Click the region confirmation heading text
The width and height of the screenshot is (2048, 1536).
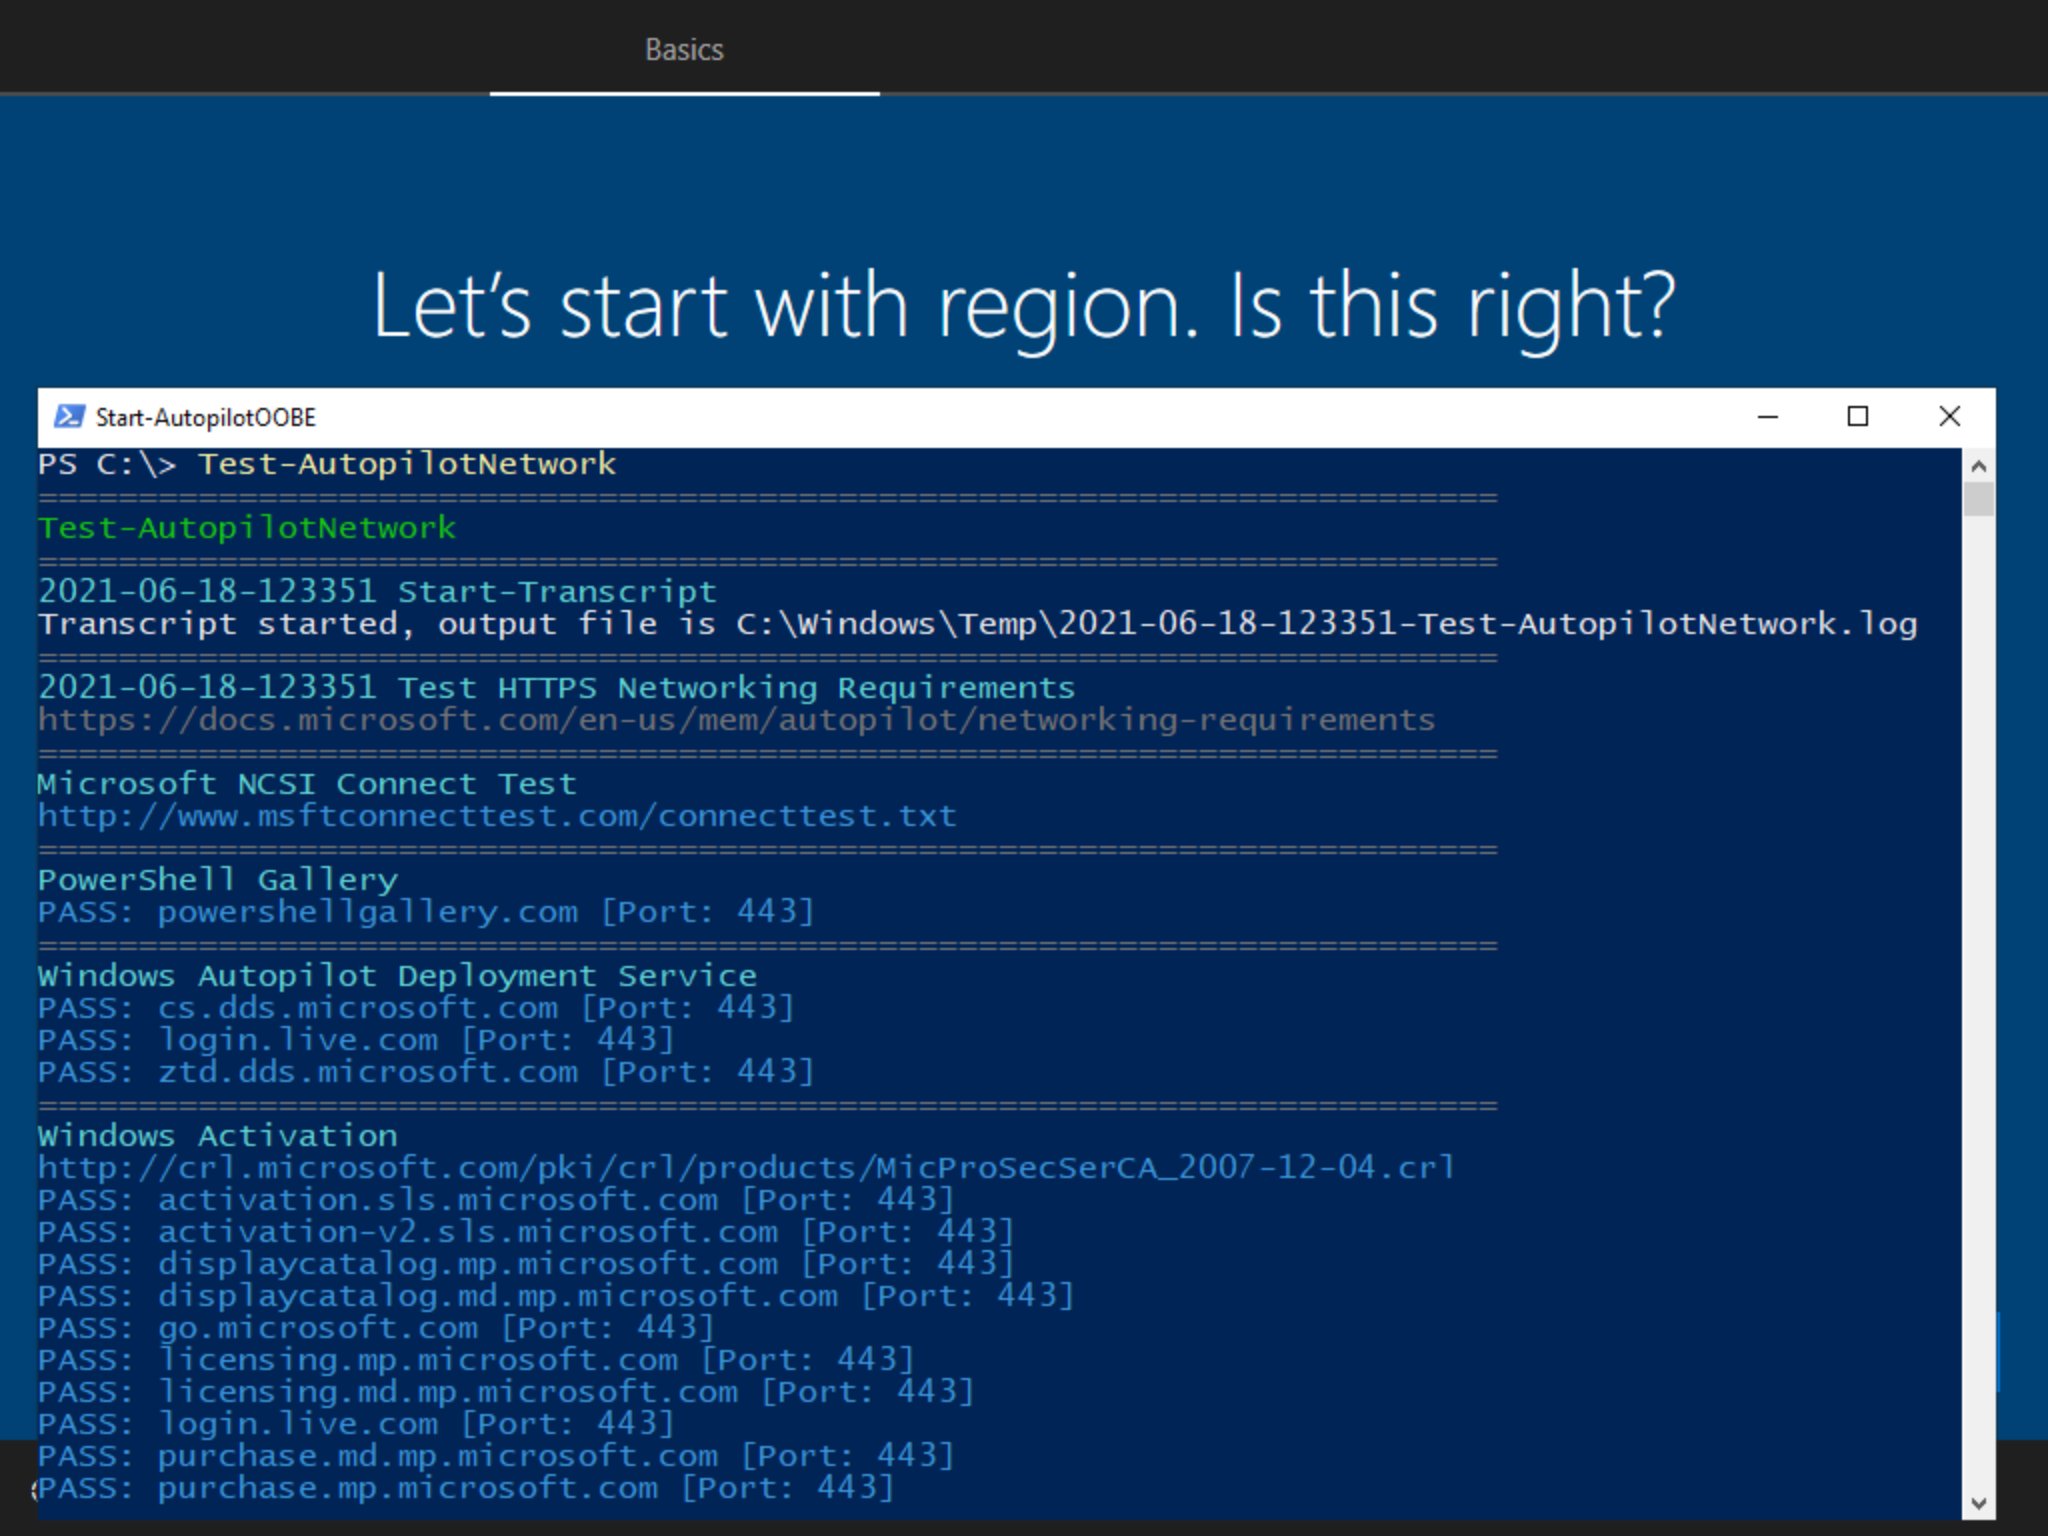coord(1024,305)
